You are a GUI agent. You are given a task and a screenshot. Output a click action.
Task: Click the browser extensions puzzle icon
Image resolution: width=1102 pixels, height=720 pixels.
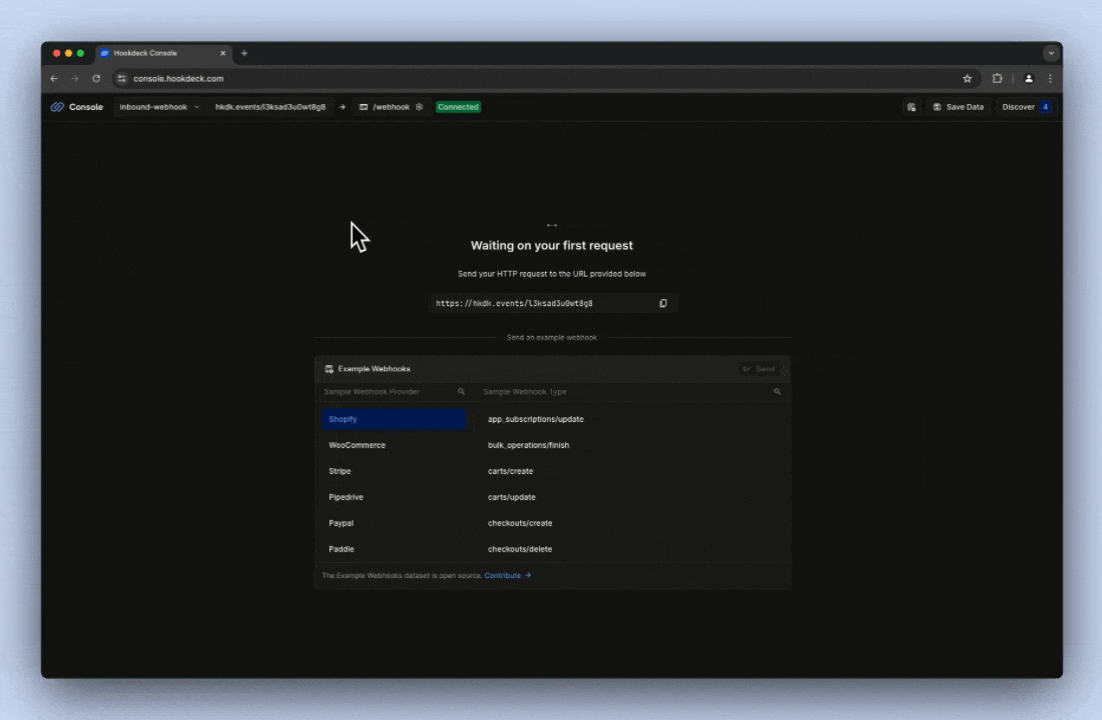pos(996,78)
